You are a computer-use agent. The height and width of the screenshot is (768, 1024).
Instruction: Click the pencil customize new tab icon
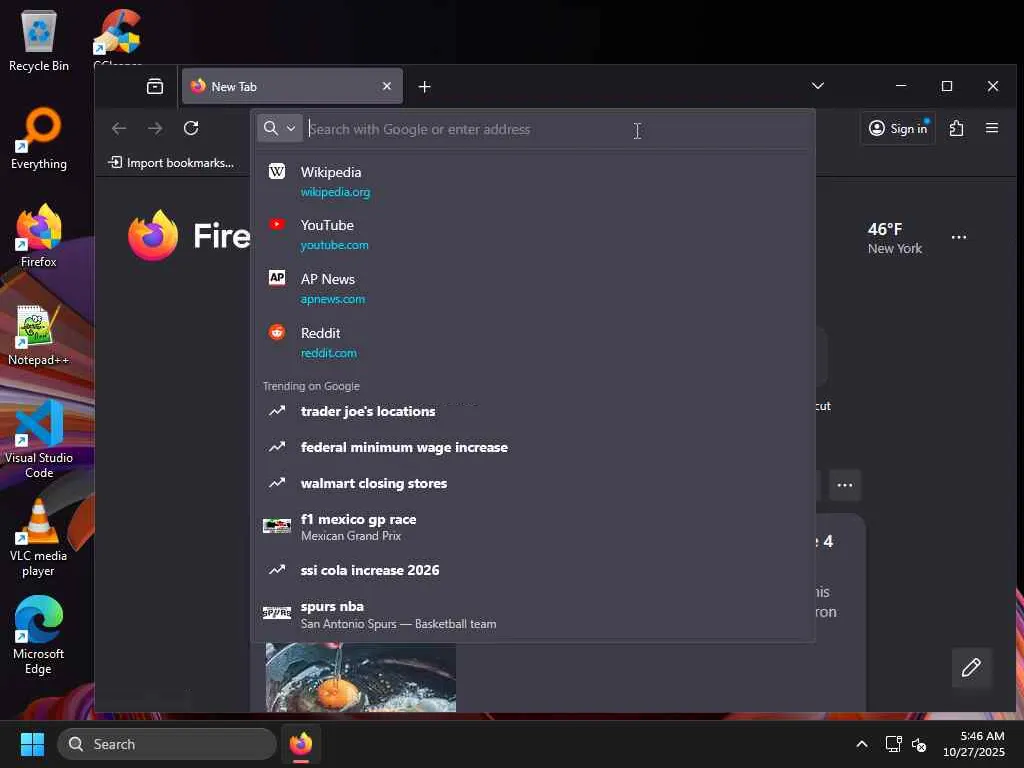pos(971,667)
